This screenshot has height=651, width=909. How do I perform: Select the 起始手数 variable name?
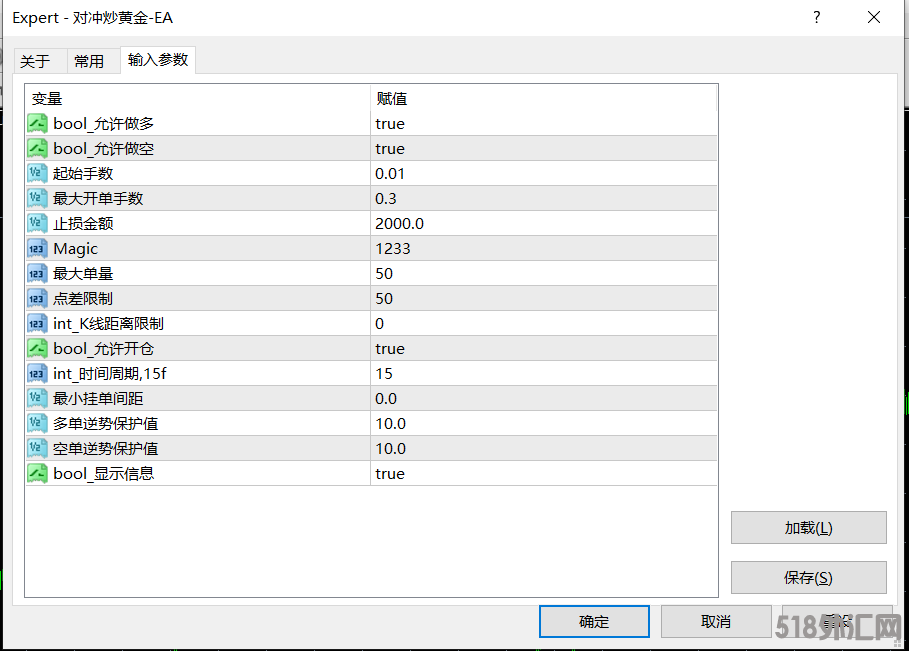click(x=83, y=173)
